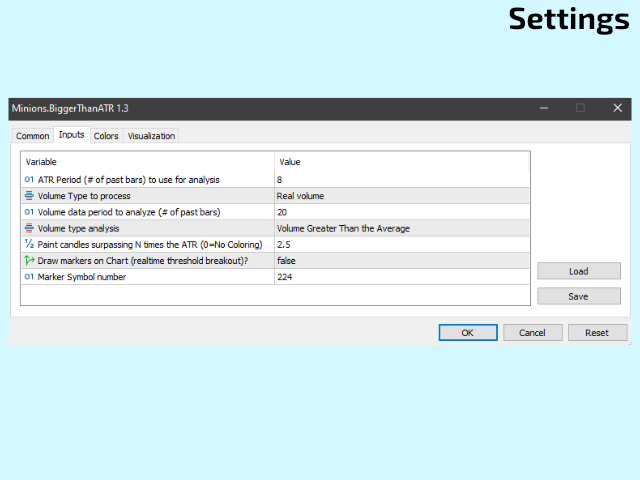Toggle the 'false' value for Draw markers
640x480 pixels.
(402, 260)
